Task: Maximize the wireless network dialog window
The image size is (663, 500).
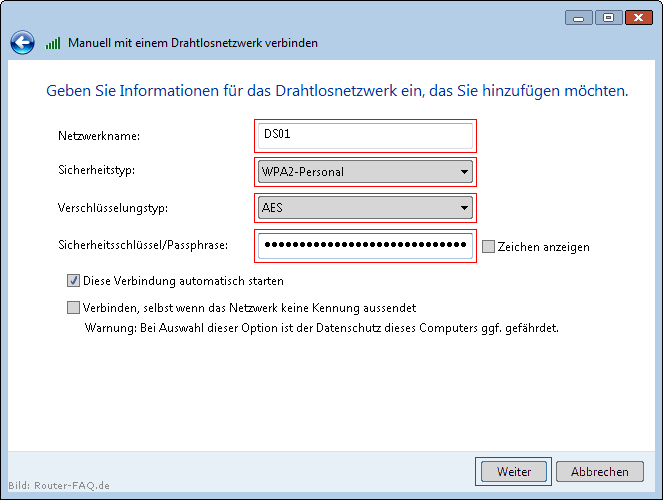Action: pyautogui.click(x=608, y=18)
